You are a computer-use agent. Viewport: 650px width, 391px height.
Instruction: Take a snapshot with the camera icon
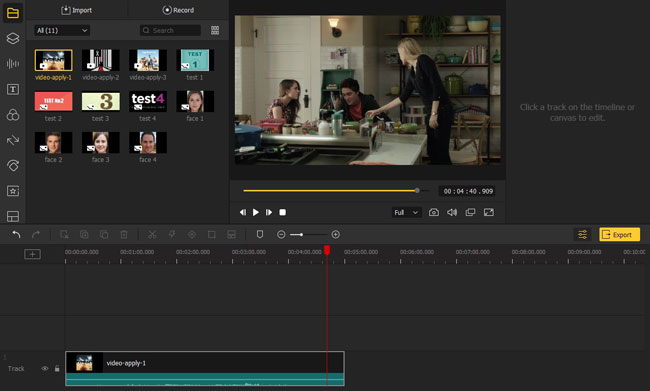click(434, 212)
